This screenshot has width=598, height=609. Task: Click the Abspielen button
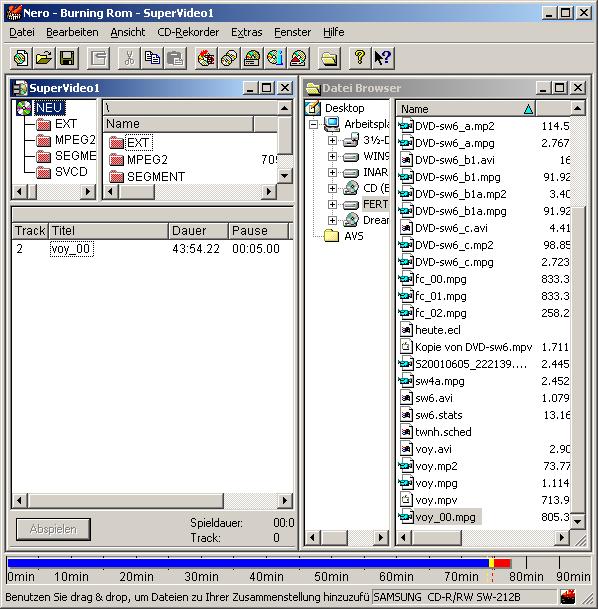[x=53, y=529]
